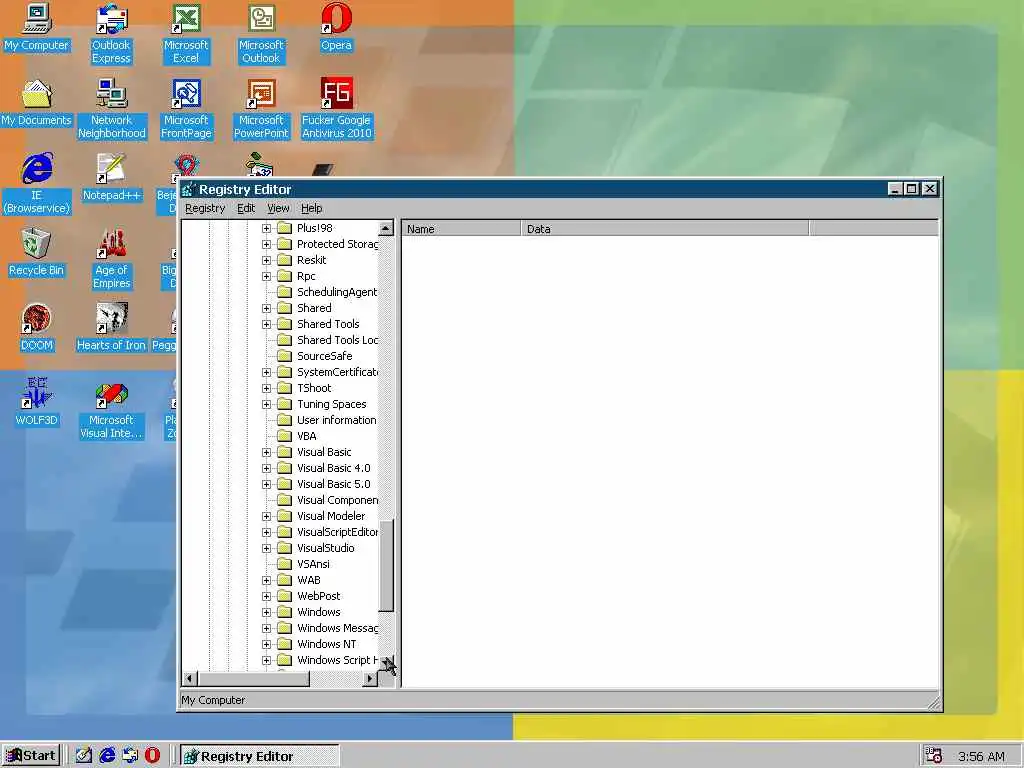The width and height of the screenshot is (1024, 768).
Task: Open Network Neighborhood icon
Action: pos(112,109)
